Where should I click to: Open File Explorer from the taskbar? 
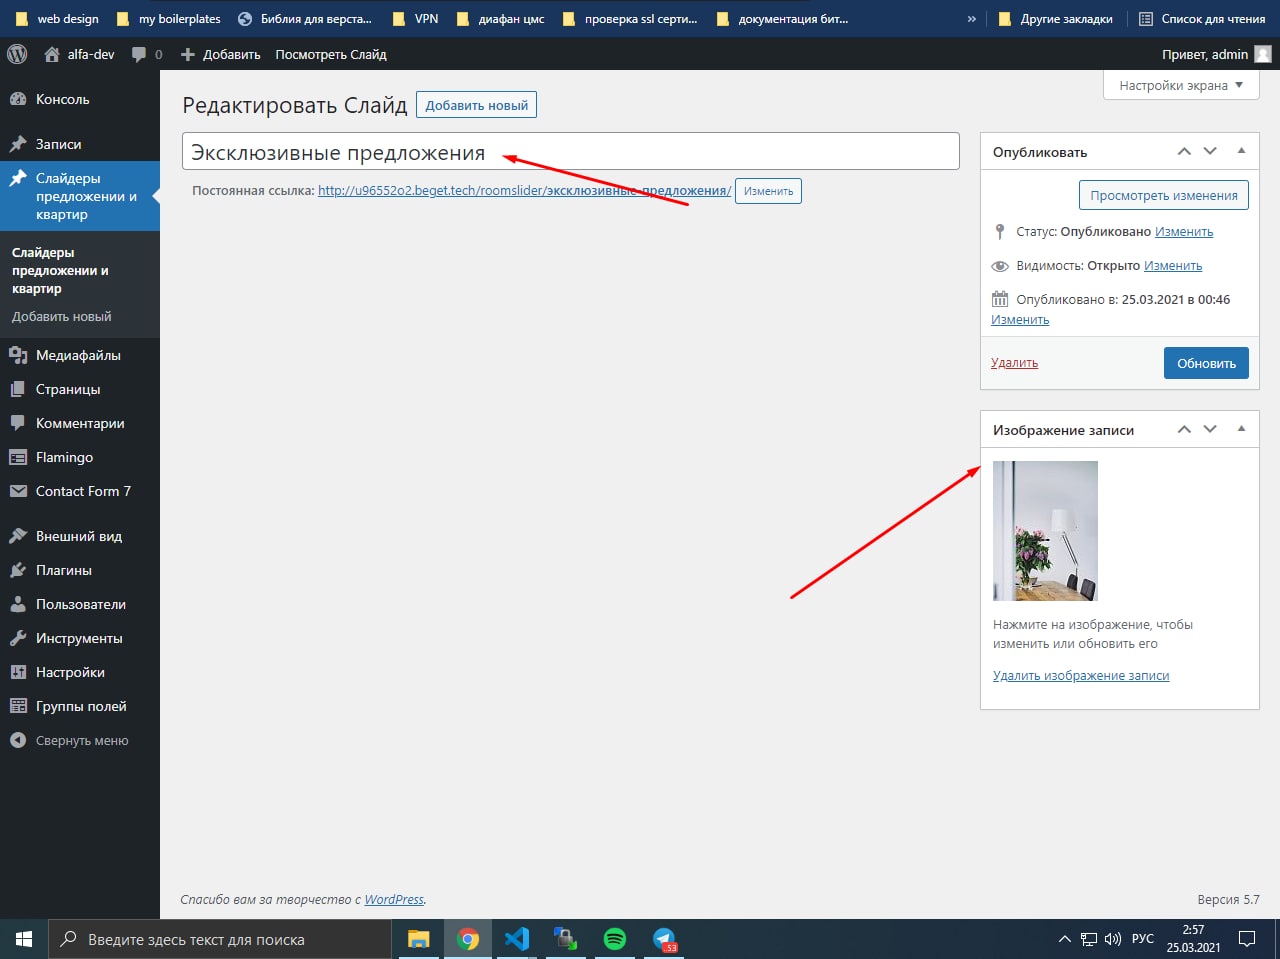pos(418,939)
